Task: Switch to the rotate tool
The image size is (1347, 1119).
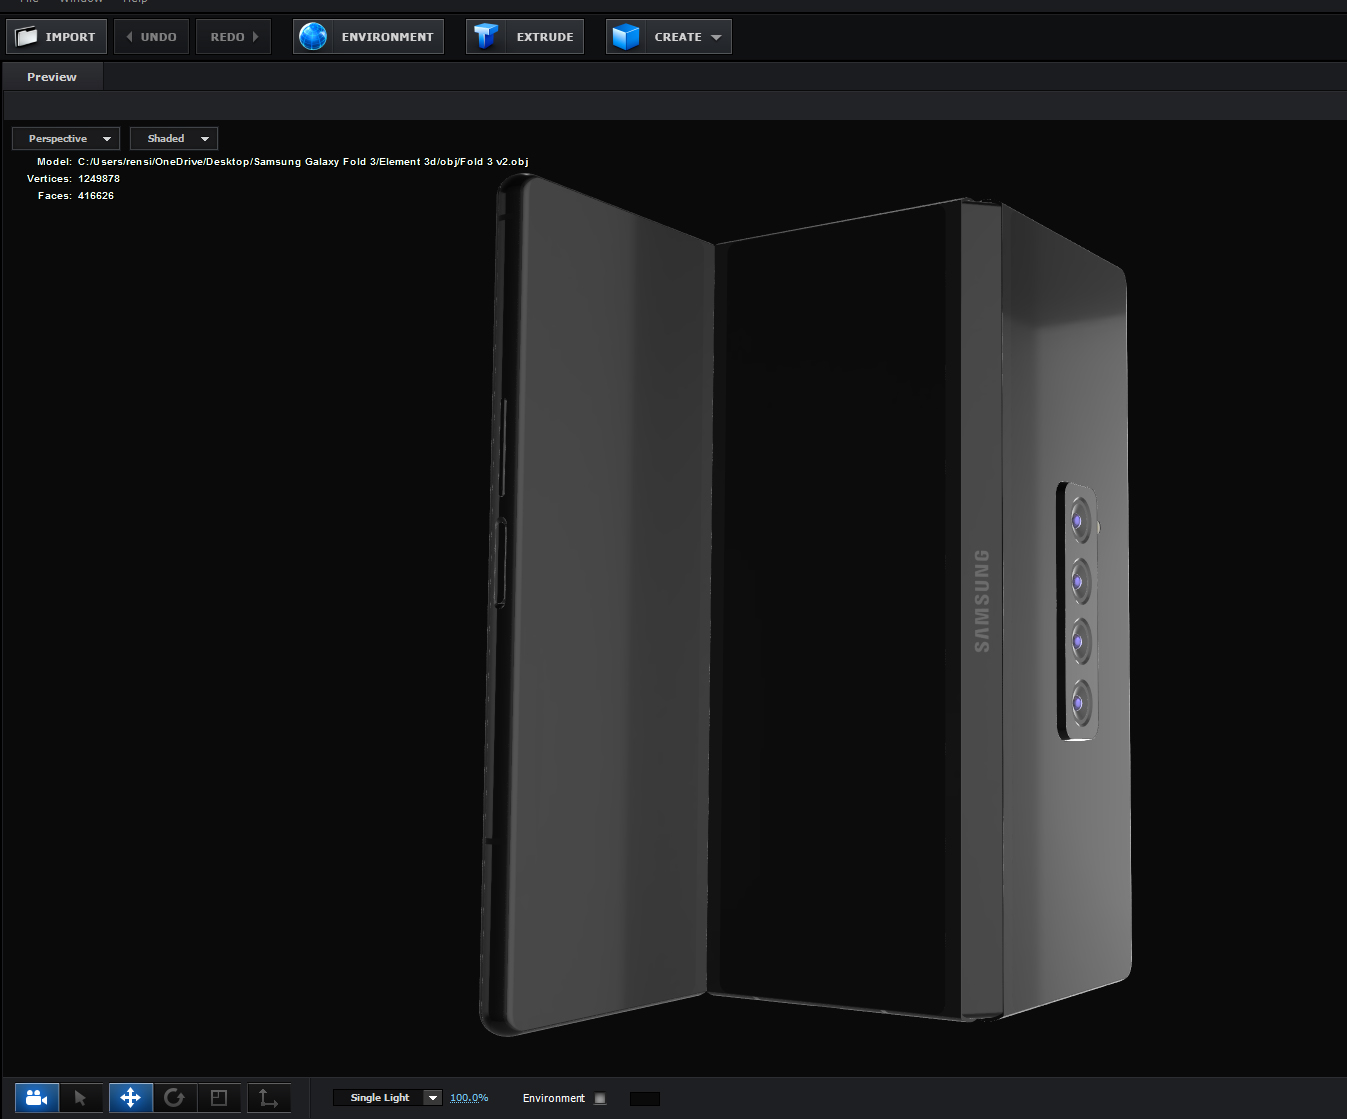Action: point(174,1098)
